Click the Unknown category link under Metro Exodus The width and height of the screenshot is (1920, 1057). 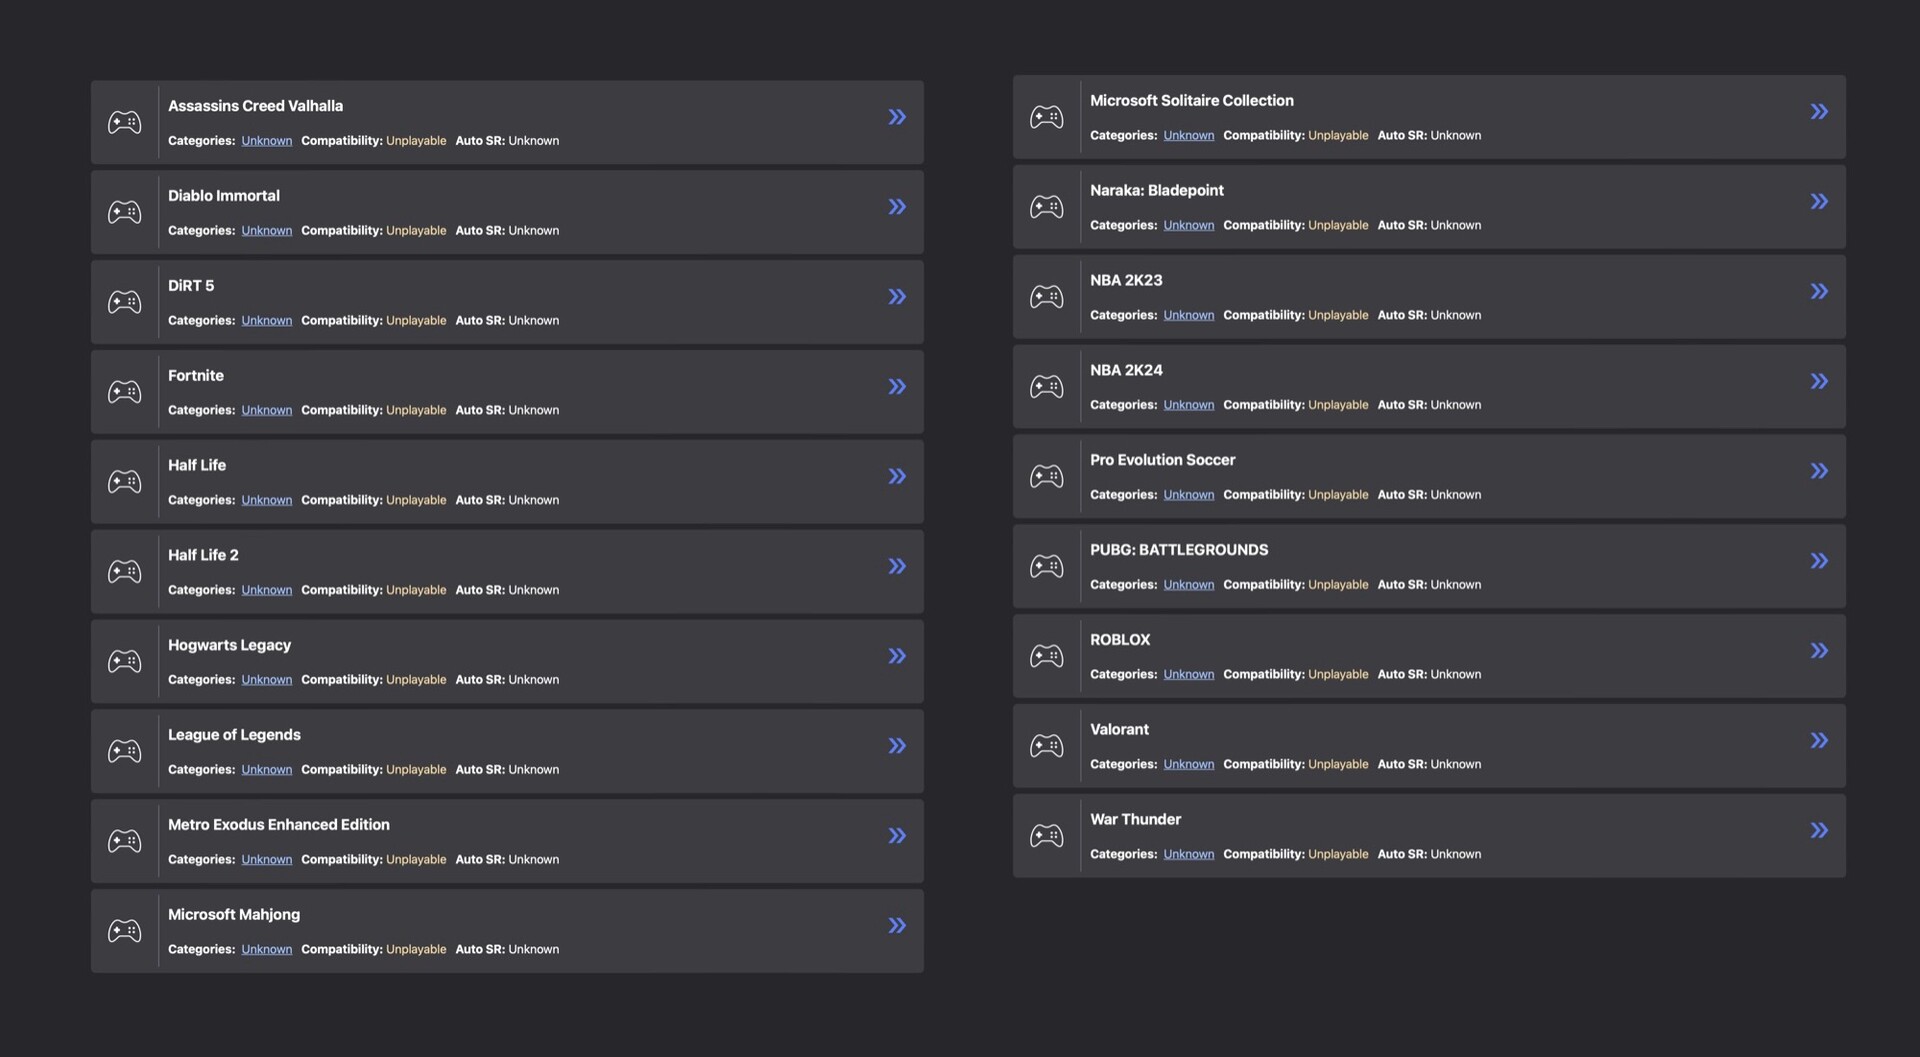tap(266, 860)
